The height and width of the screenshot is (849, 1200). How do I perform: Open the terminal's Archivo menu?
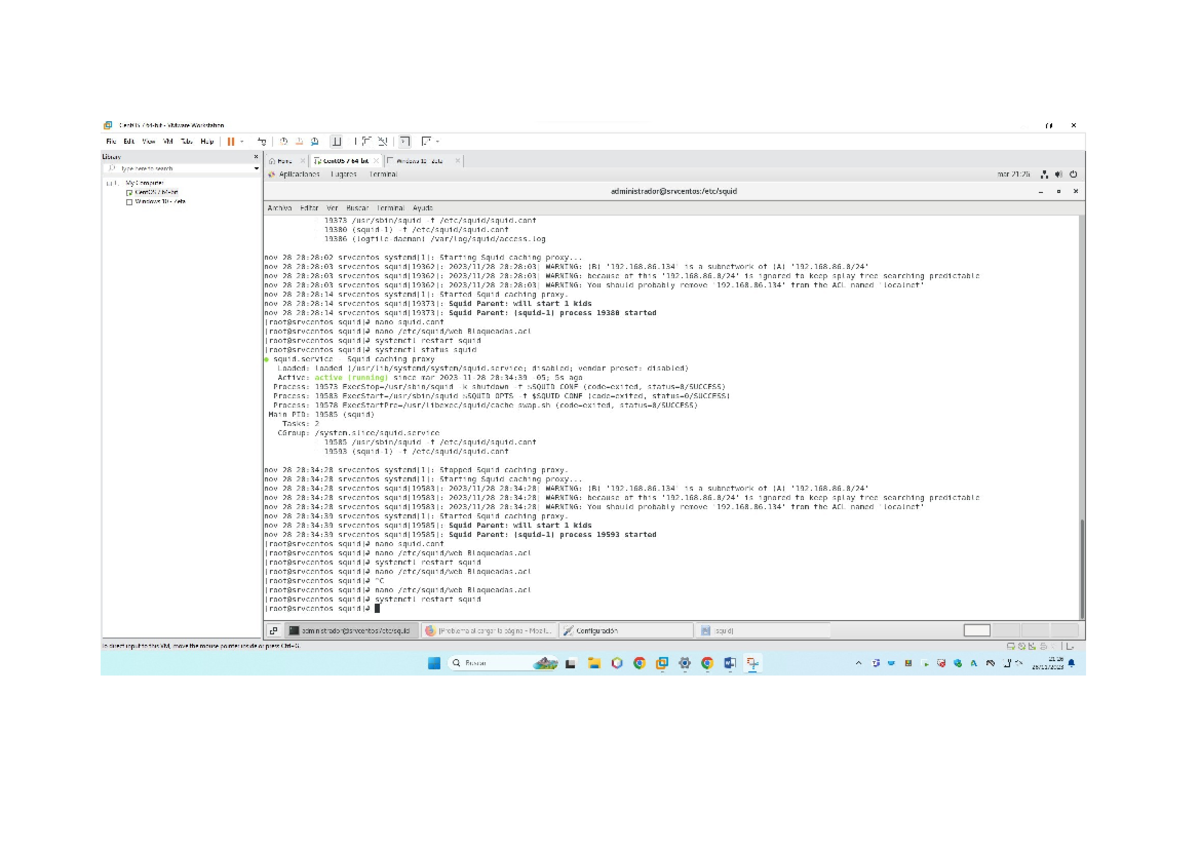click(x=279, y=208)
